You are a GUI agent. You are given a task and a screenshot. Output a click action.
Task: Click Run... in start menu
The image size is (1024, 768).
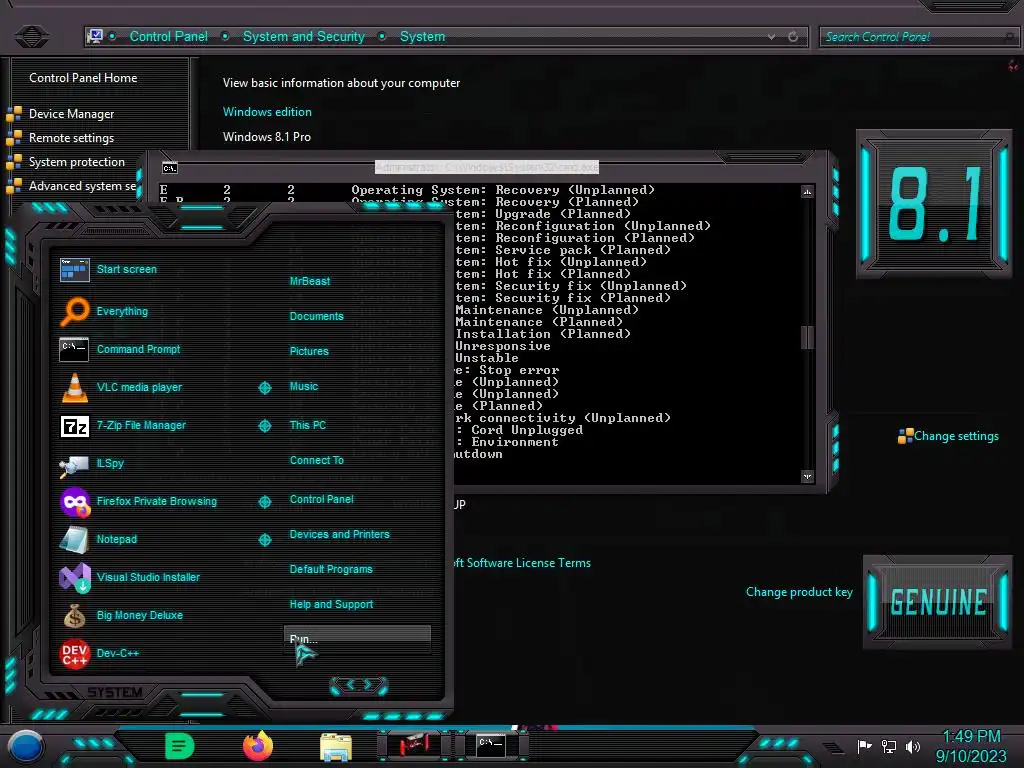click(357, 639)
